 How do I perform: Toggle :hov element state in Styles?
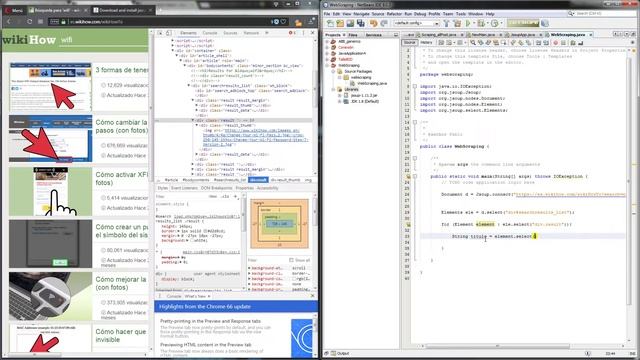tap(213, 196)
